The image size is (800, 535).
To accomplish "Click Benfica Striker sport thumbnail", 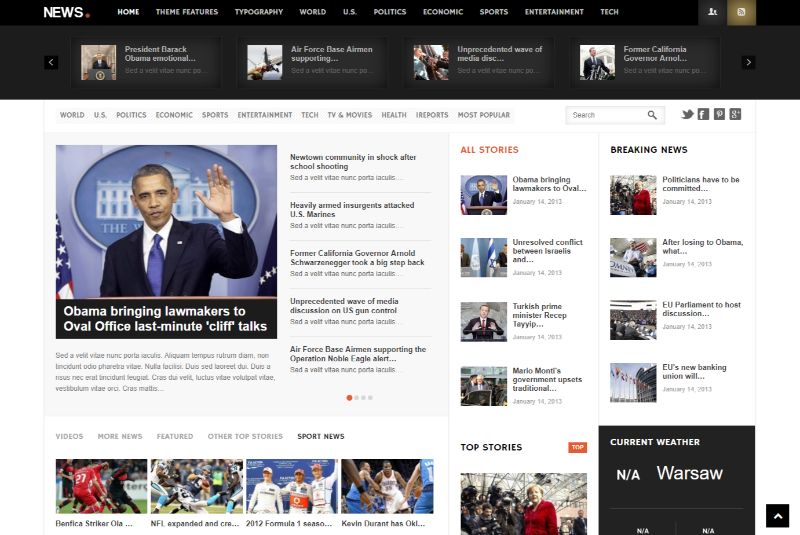I will pyautogui.click(x=101, y=486).
